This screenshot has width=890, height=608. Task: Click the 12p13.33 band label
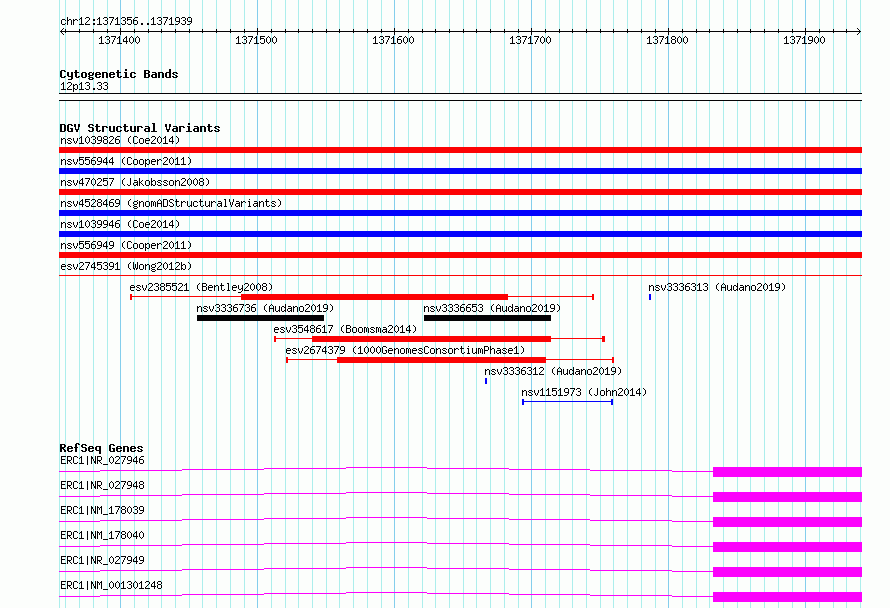[84, 86]
